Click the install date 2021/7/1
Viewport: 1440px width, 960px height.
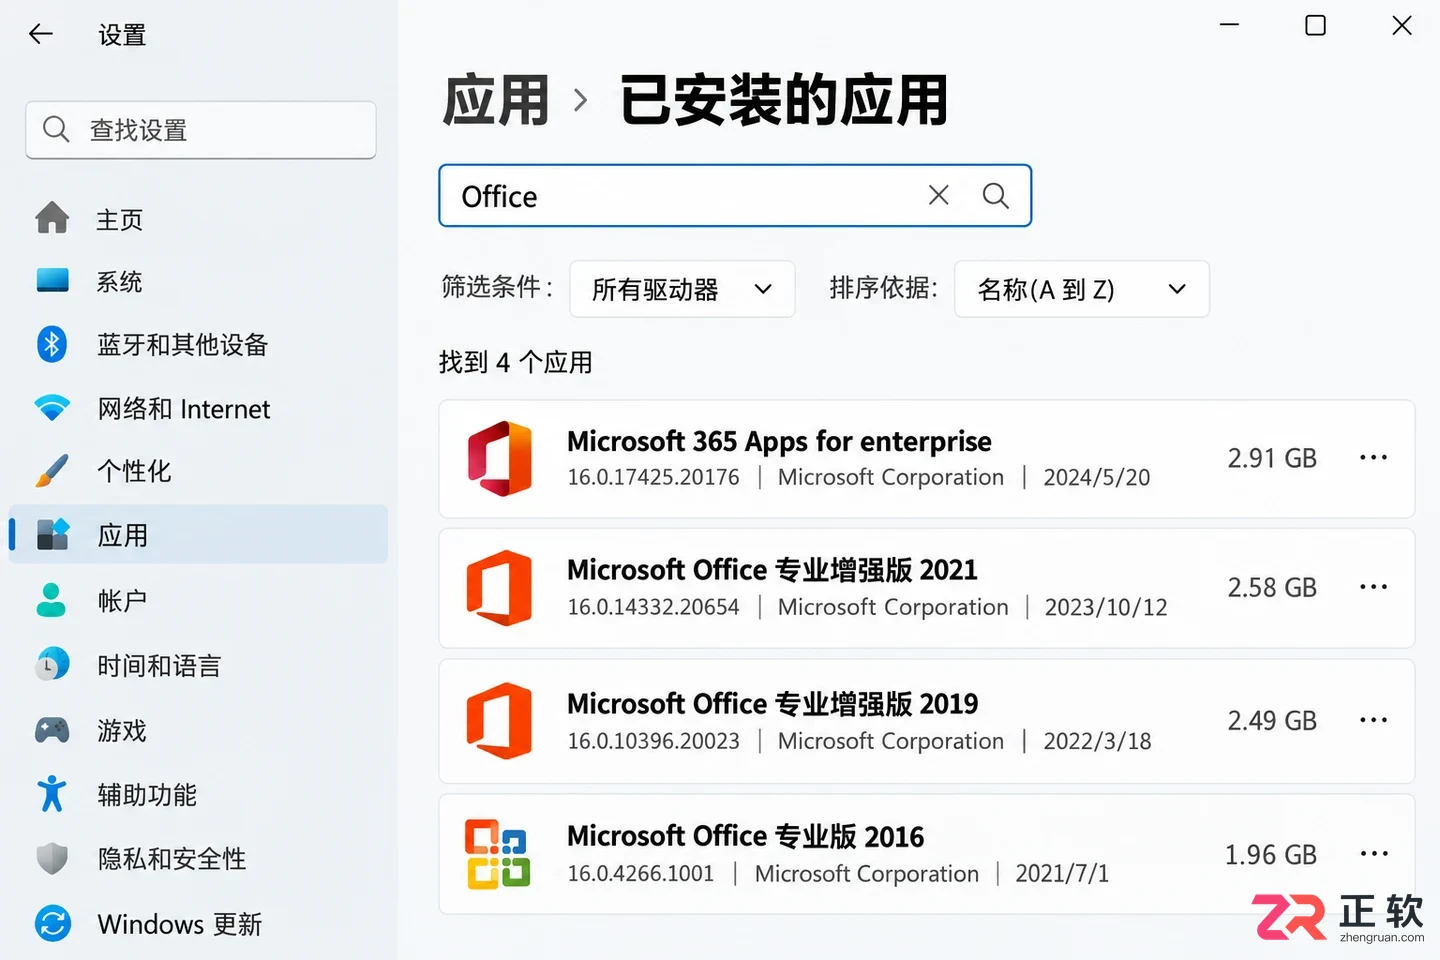[1062, 873]
